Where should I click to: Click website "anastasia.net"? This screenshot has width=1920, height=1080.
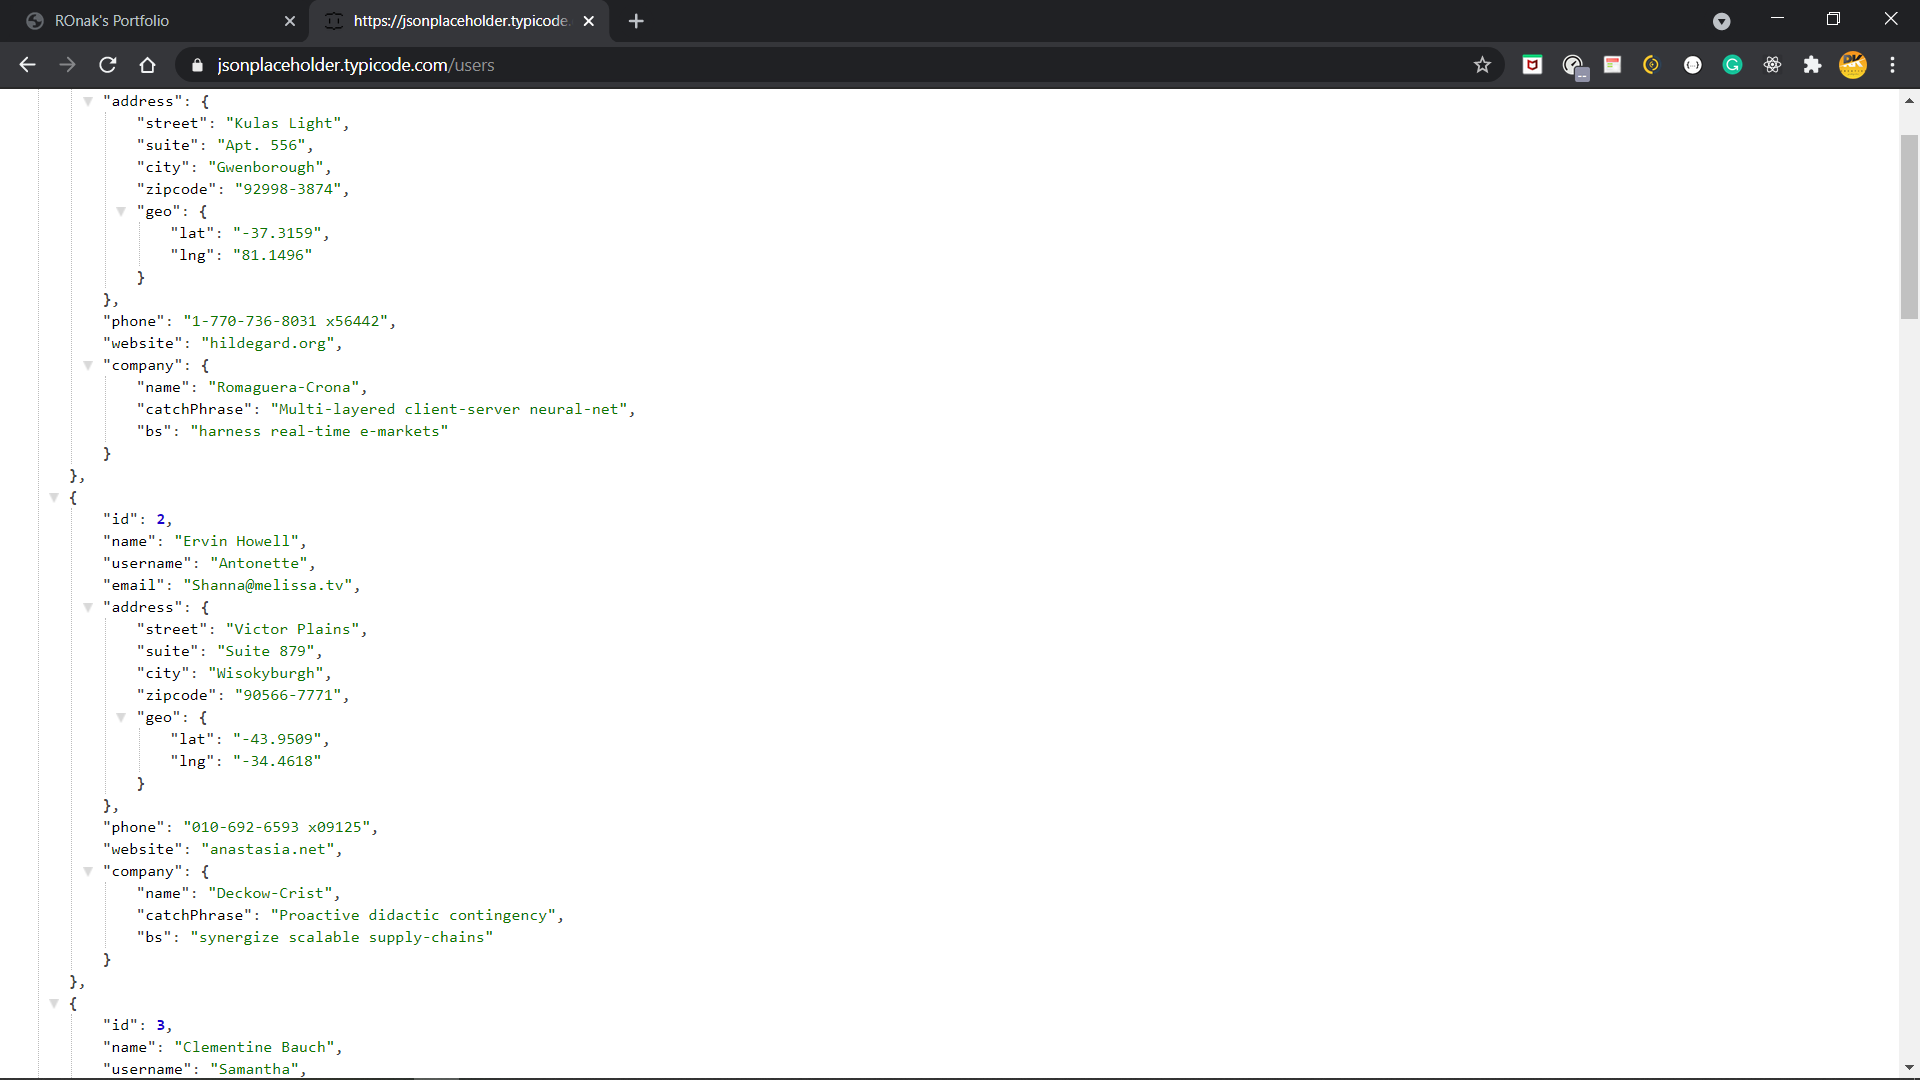coord(267,849)
